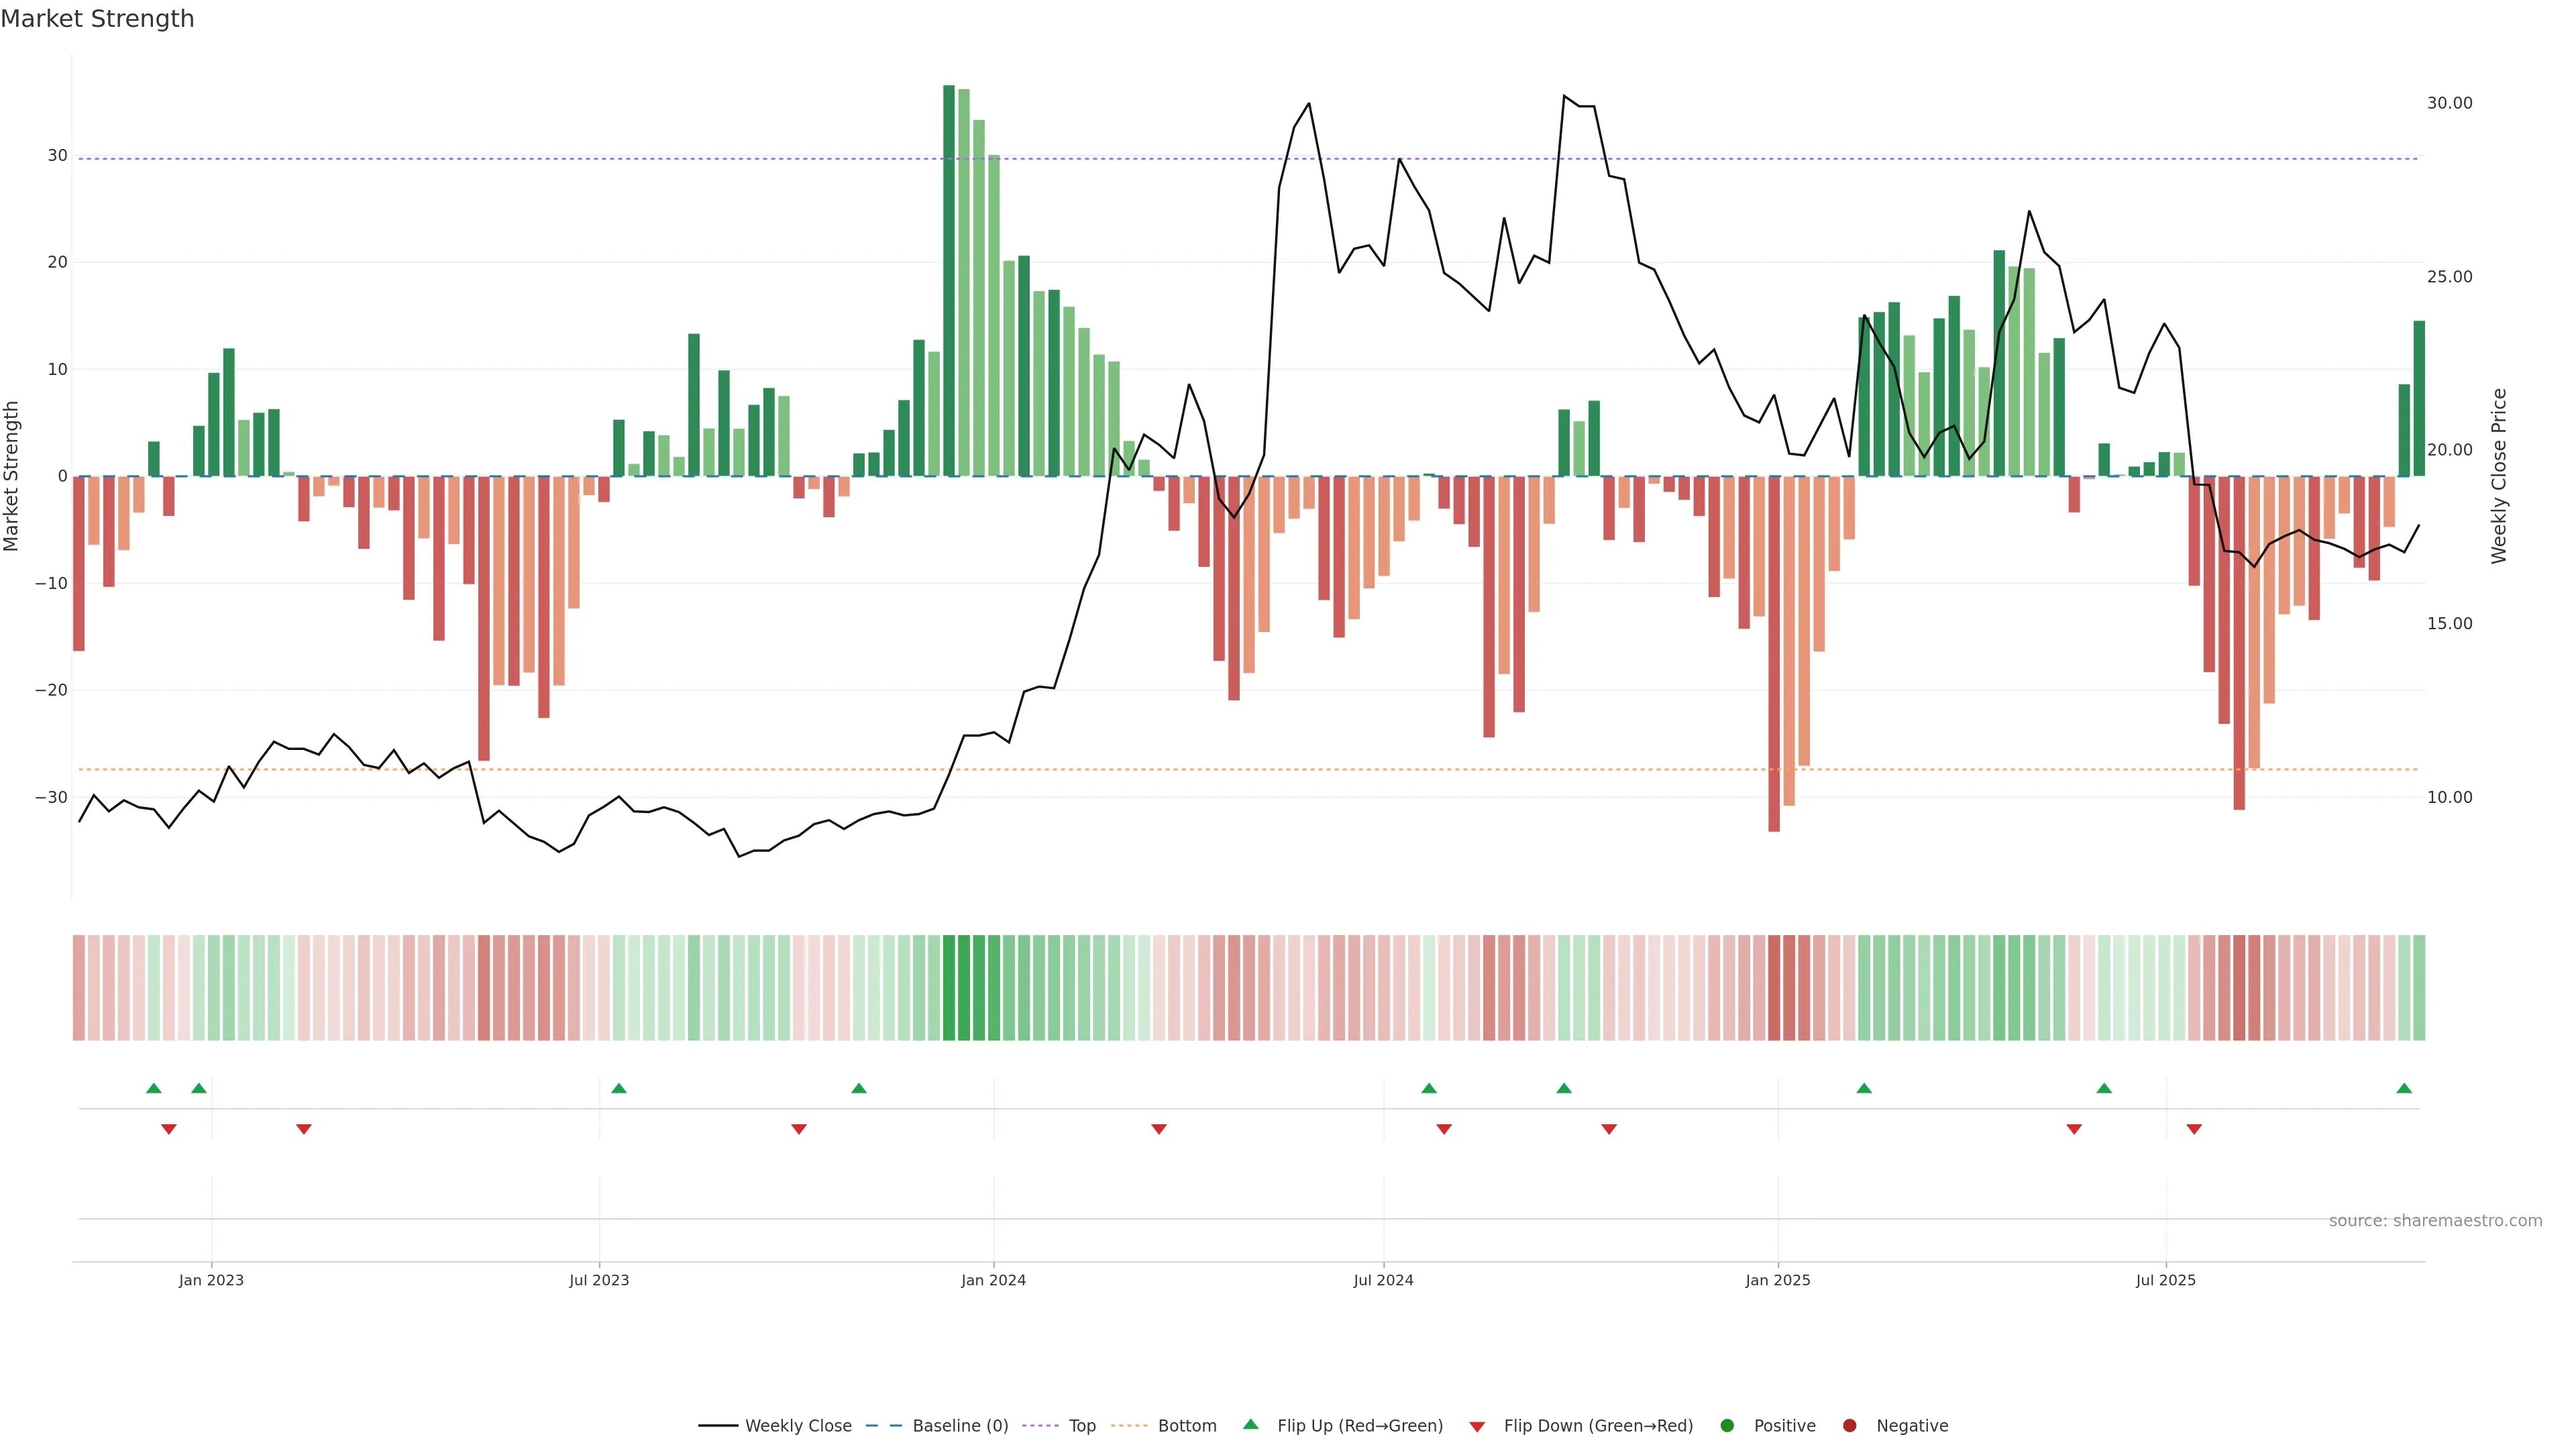Click the Positive green circle legend icon
Screen dimensions: 2576x1449
click(1727, 1425)
